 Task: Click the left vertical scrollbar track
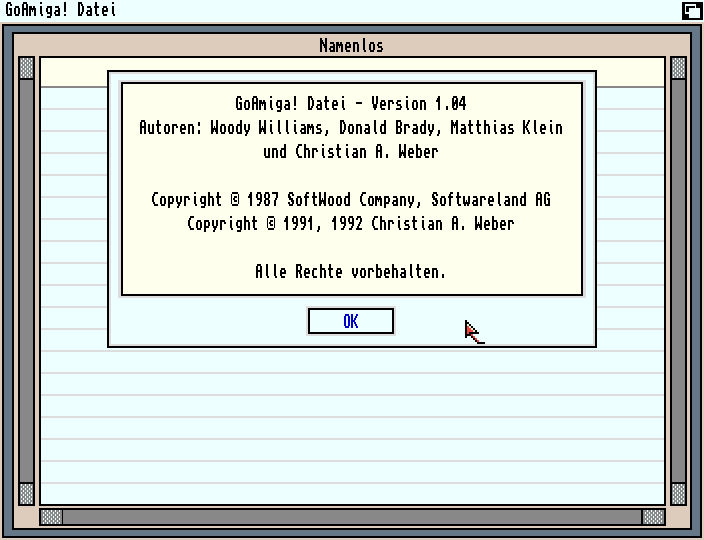pyautogui.click(x=26, y=281)
